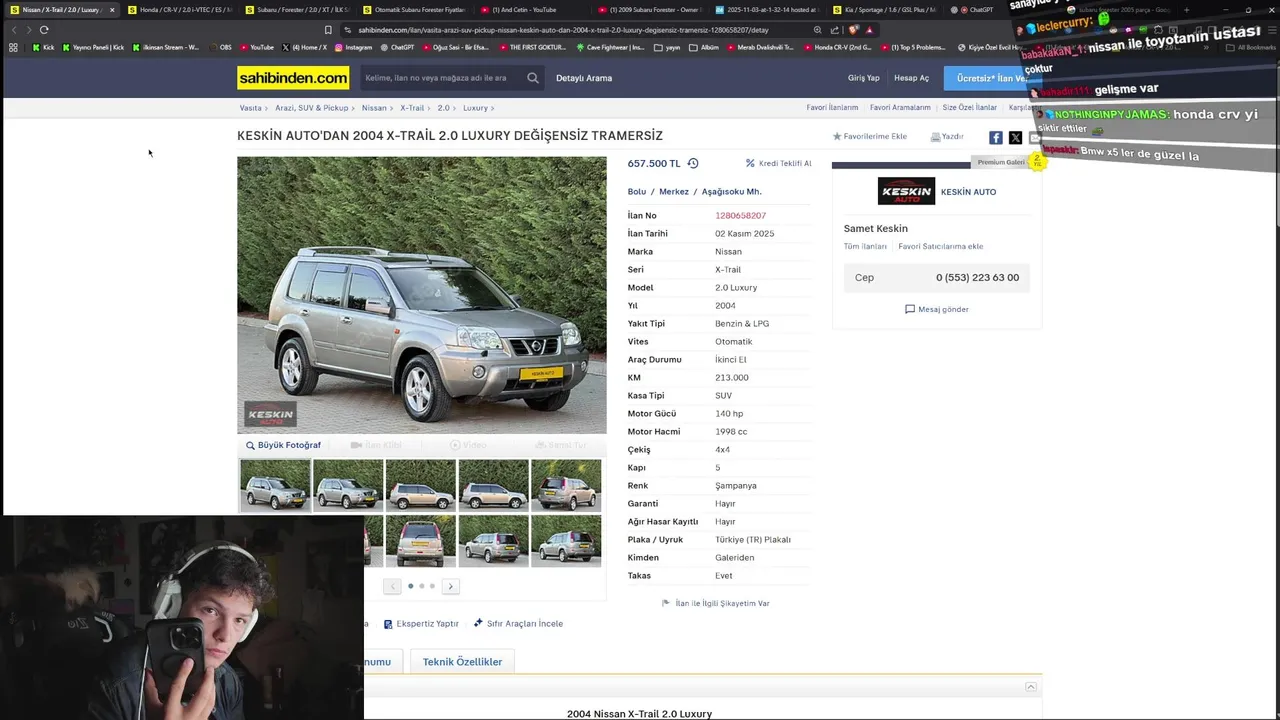
Task: Reload the page with browser refresh icon
Action: click(x=44, y=30)
